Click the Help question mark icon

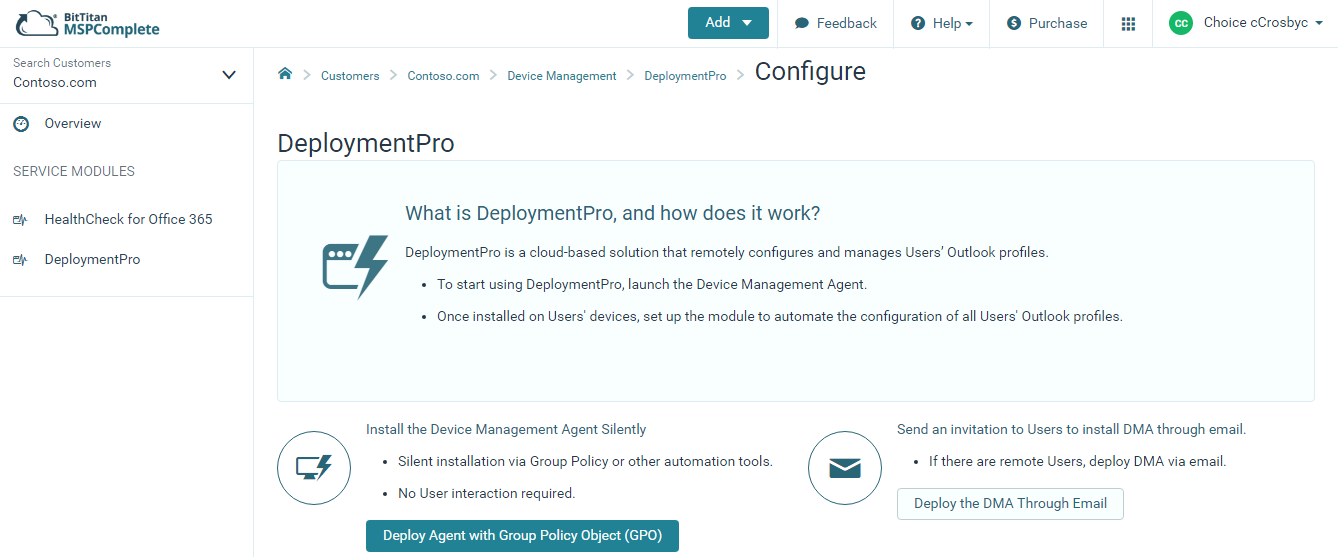(918, 23)
